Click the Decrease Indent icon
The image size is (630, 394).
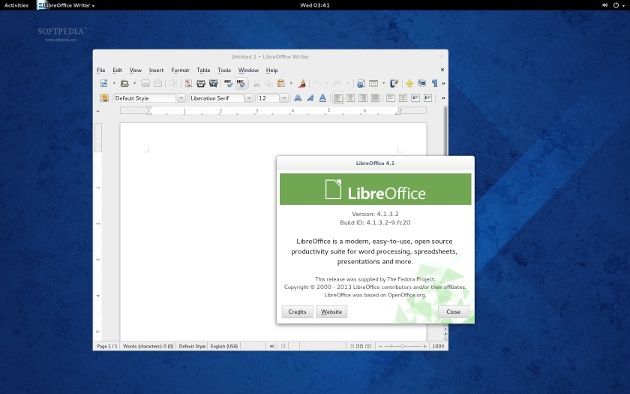415,98
